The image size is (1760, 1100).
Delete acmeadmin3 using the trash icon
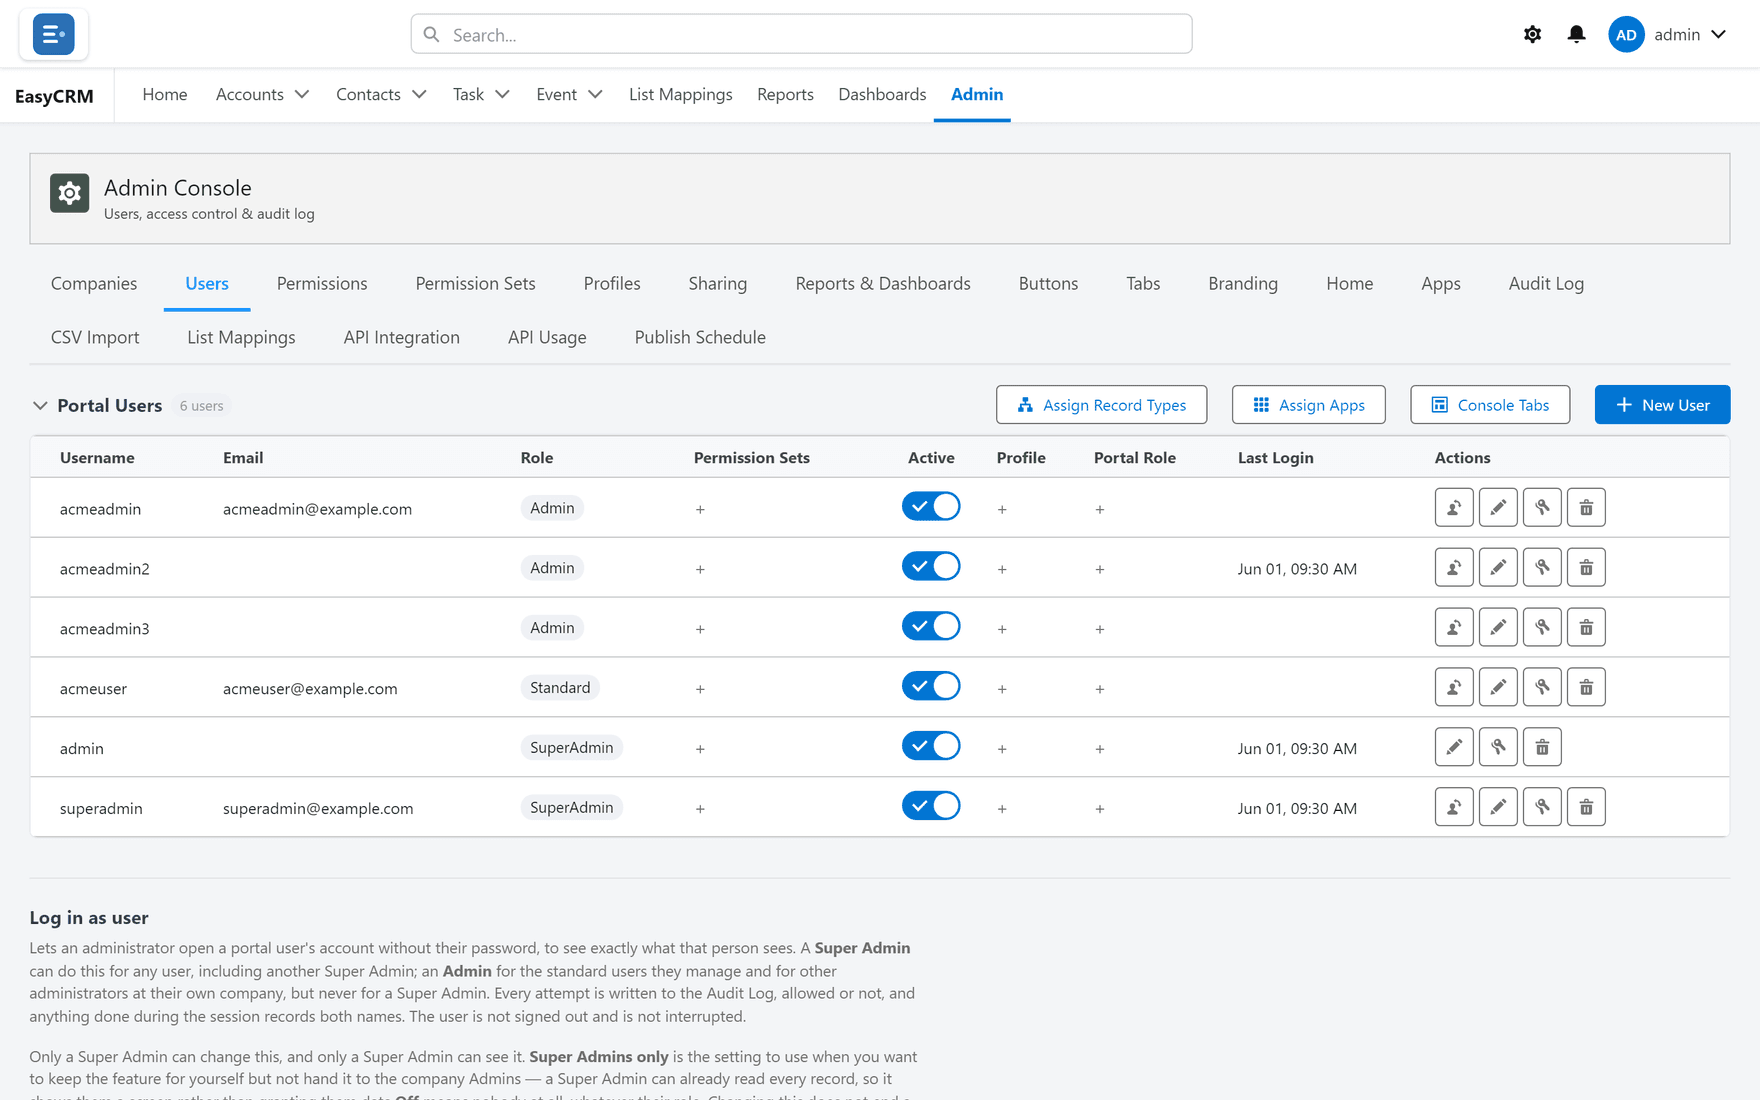(x=1586, y=628)
